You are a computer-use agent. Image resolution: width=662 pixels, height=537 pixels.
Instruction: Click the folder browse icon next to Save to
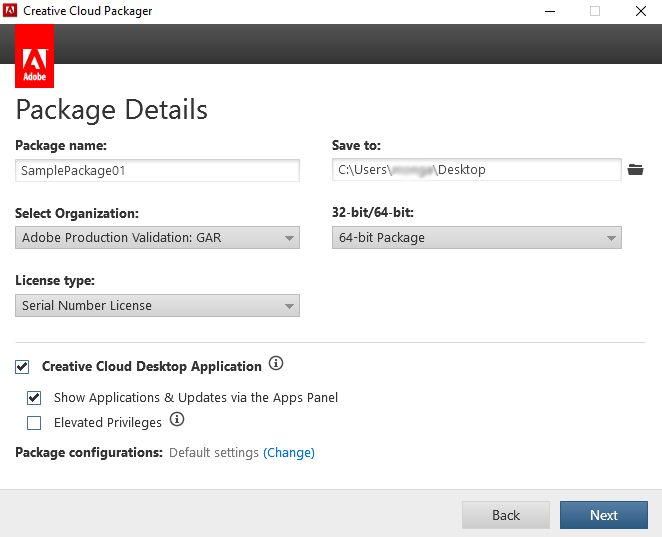coord(635,170)
